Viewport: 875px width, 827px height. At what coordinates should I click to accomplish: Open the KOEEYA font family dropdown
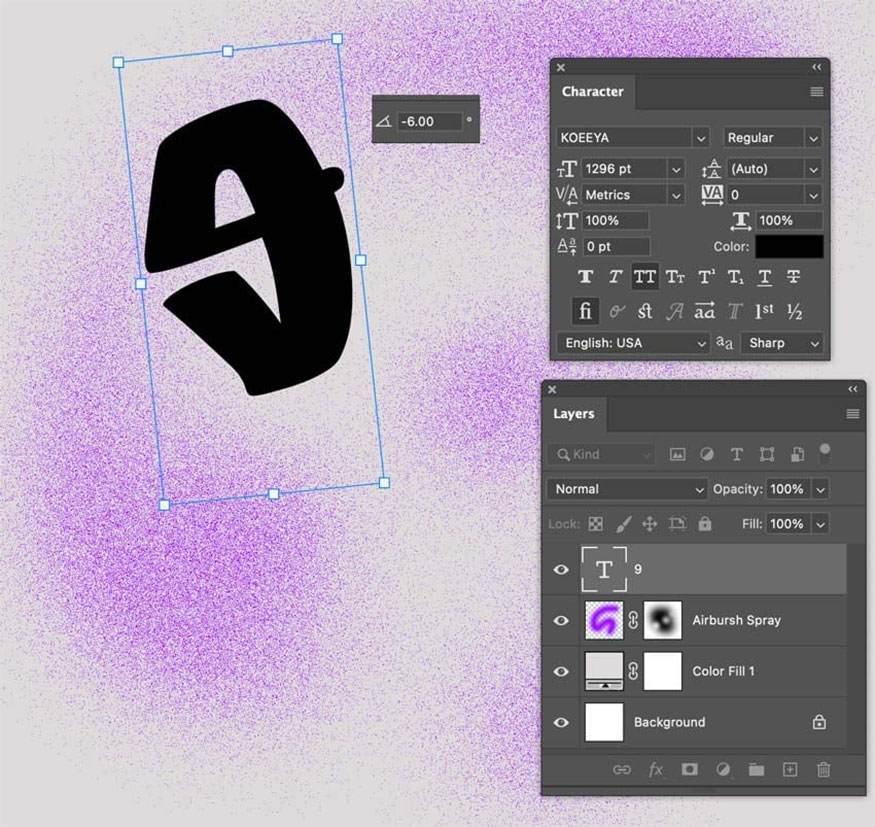click(x=634, y=138)
